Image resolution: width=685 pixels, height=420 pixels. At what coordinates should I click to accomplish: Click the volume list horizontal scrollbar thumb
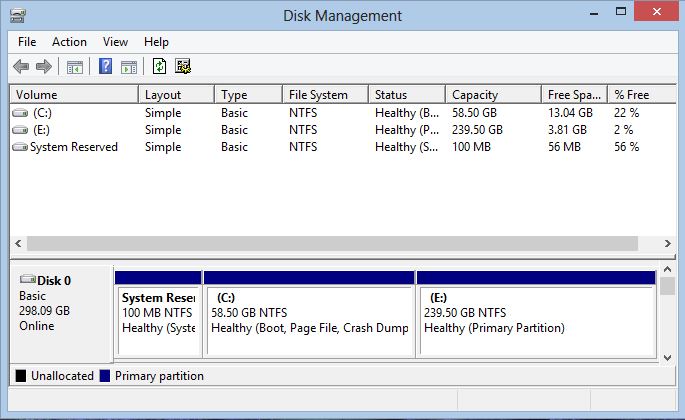pyautogui.click(x=332, y=243)
